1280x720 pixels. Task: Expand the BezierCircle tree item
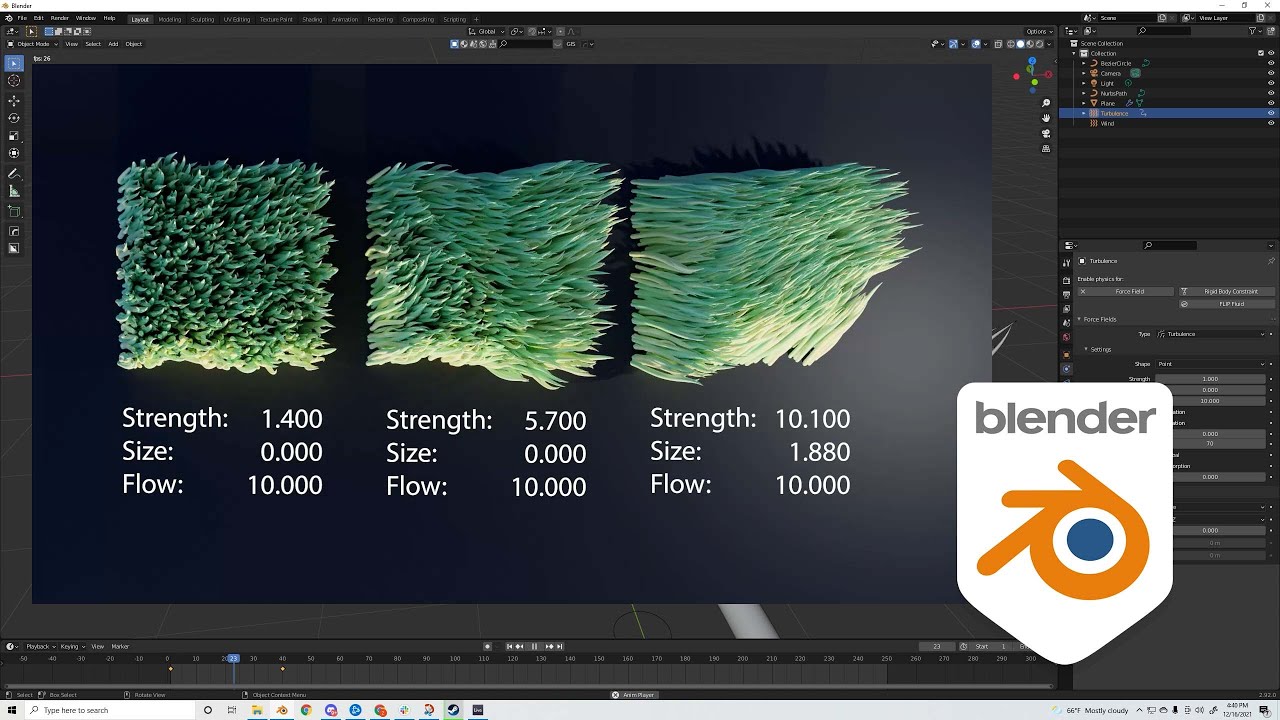(1083, 63)
